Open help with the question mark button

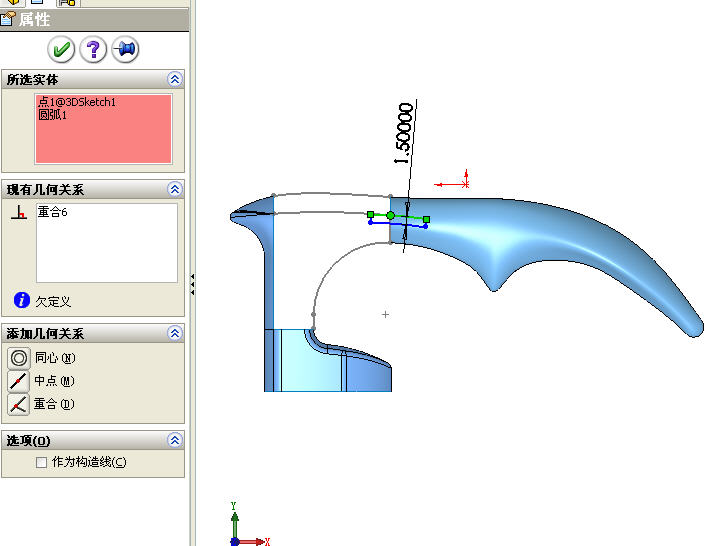(93, 49)
